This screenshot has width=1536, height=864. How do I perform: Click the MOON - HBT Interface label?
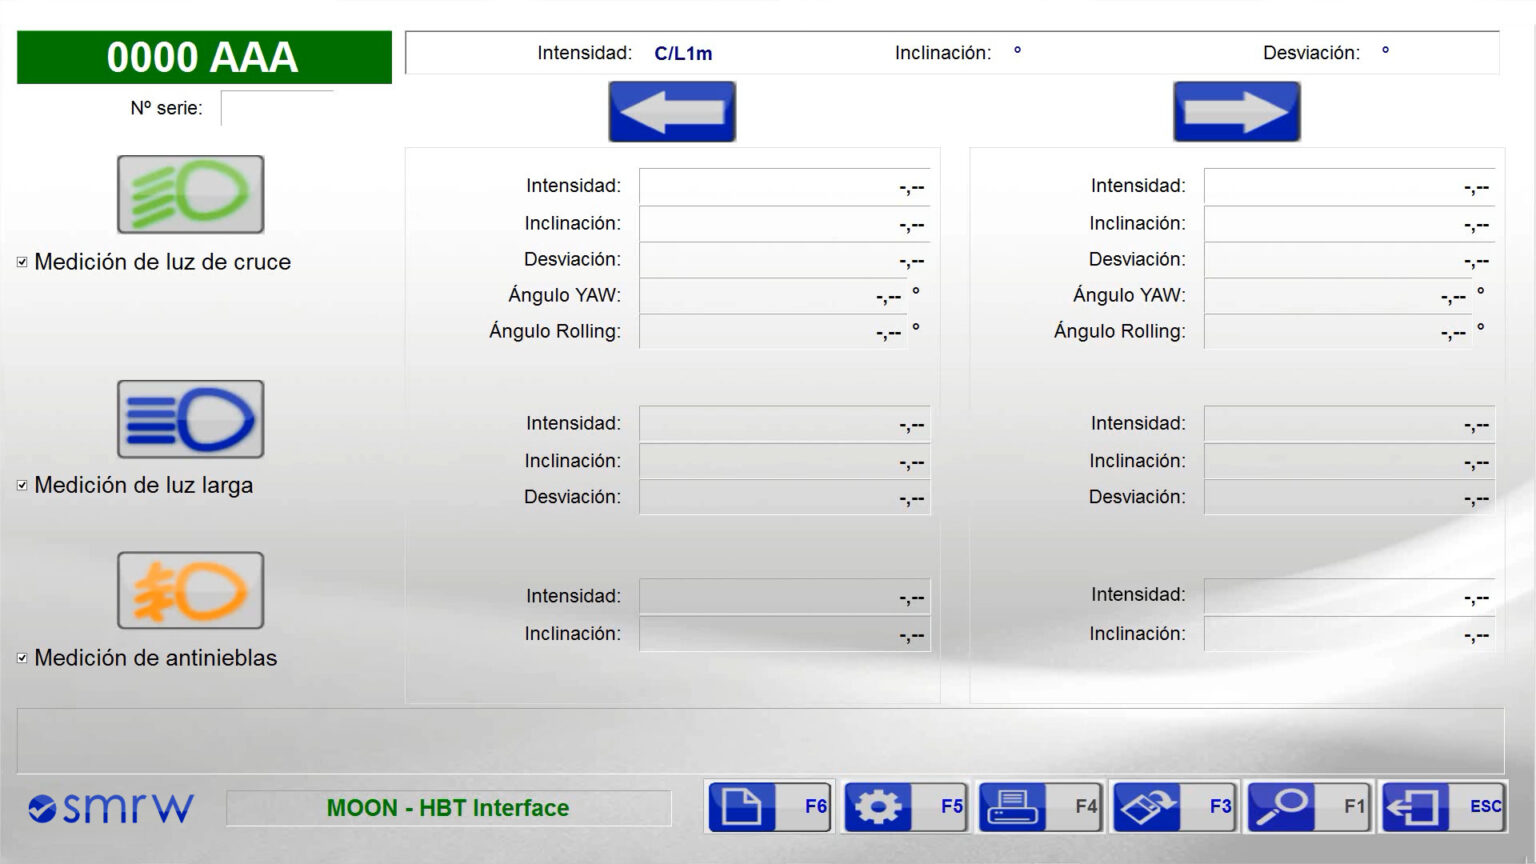(449, 807)
